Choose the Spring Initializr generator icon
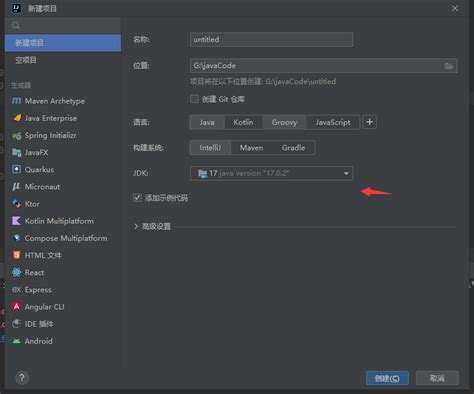This screenshot has width=474, height=394. point(16,135)
